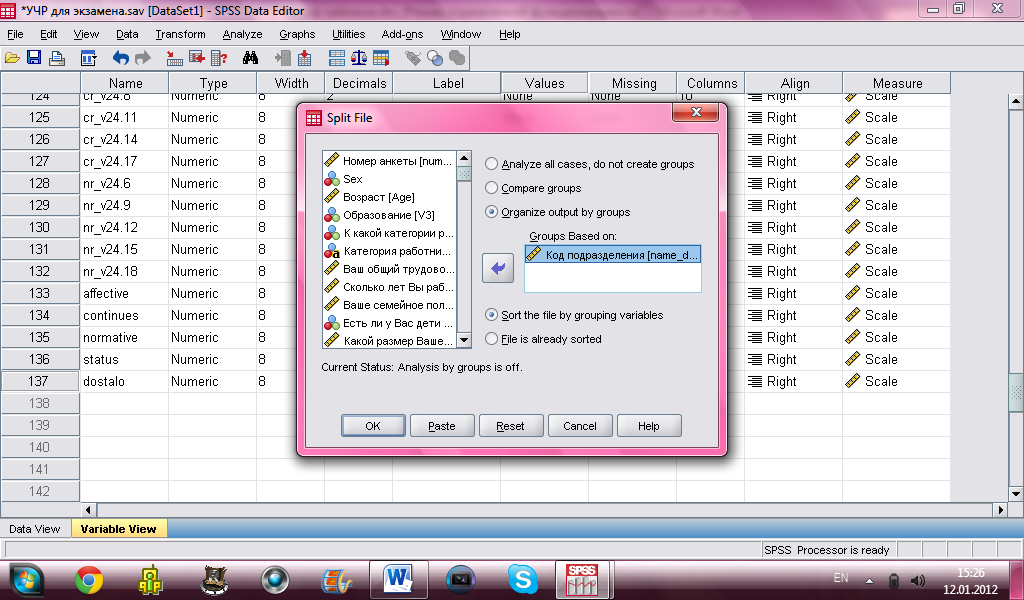This screenshot has height=600, width=1024.
Task: Click the volume speaker tray icon
Action: (918, 580)
